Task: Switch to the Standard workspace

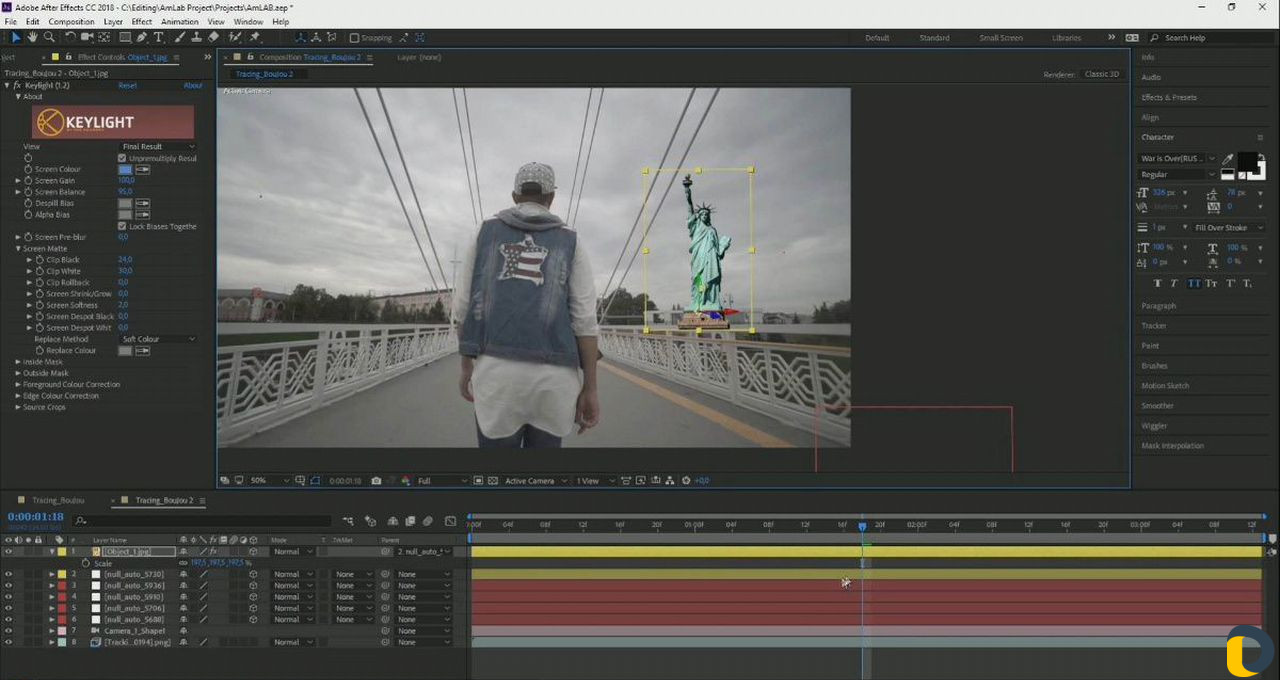Action: click(934, 38)
